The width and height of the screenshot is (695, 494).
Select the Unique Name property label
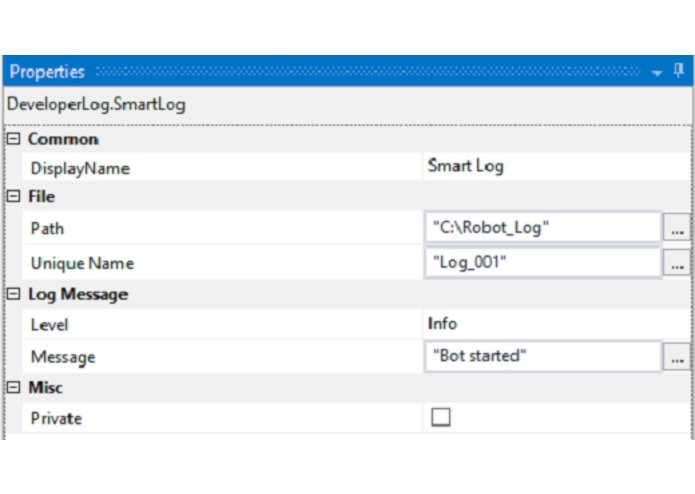[x=82, y=263]
